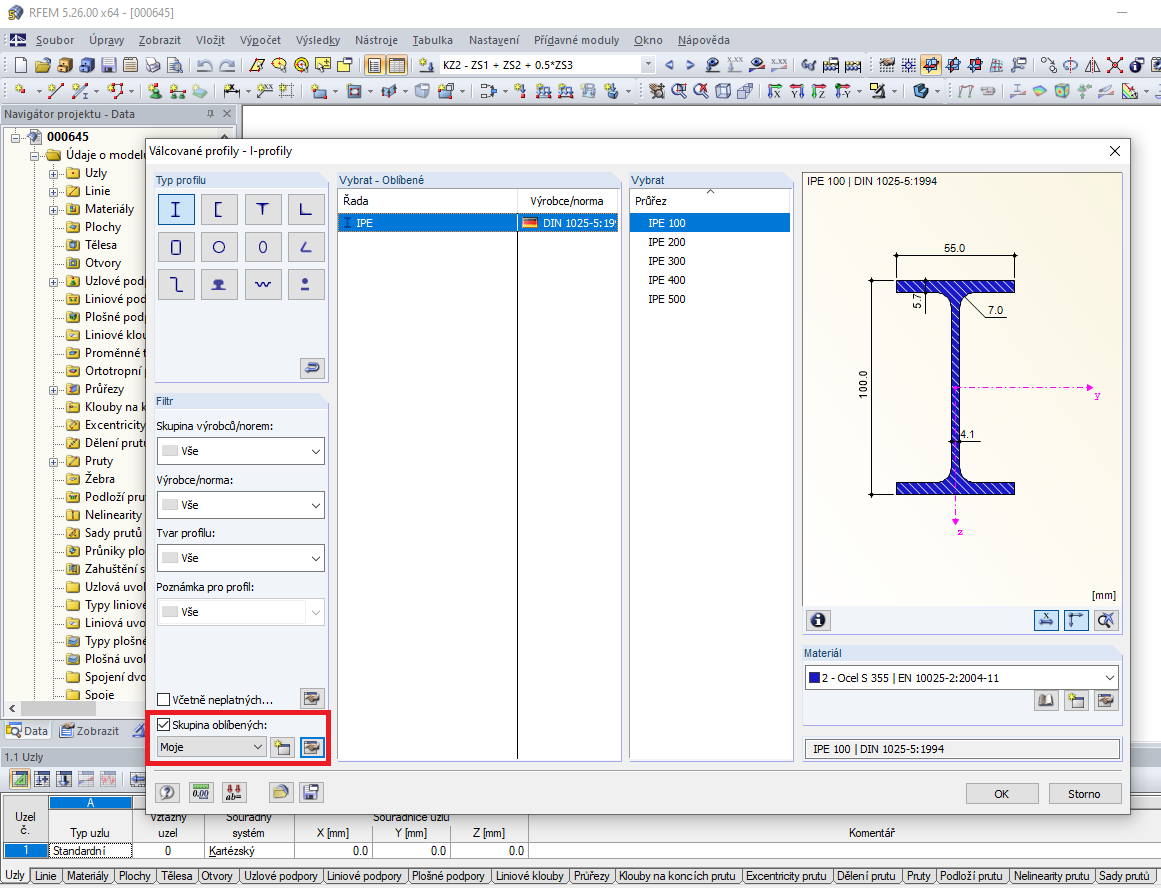
Task: Click the profile name field IPE 100 DIN 1025-5
Action: (962, 750)
